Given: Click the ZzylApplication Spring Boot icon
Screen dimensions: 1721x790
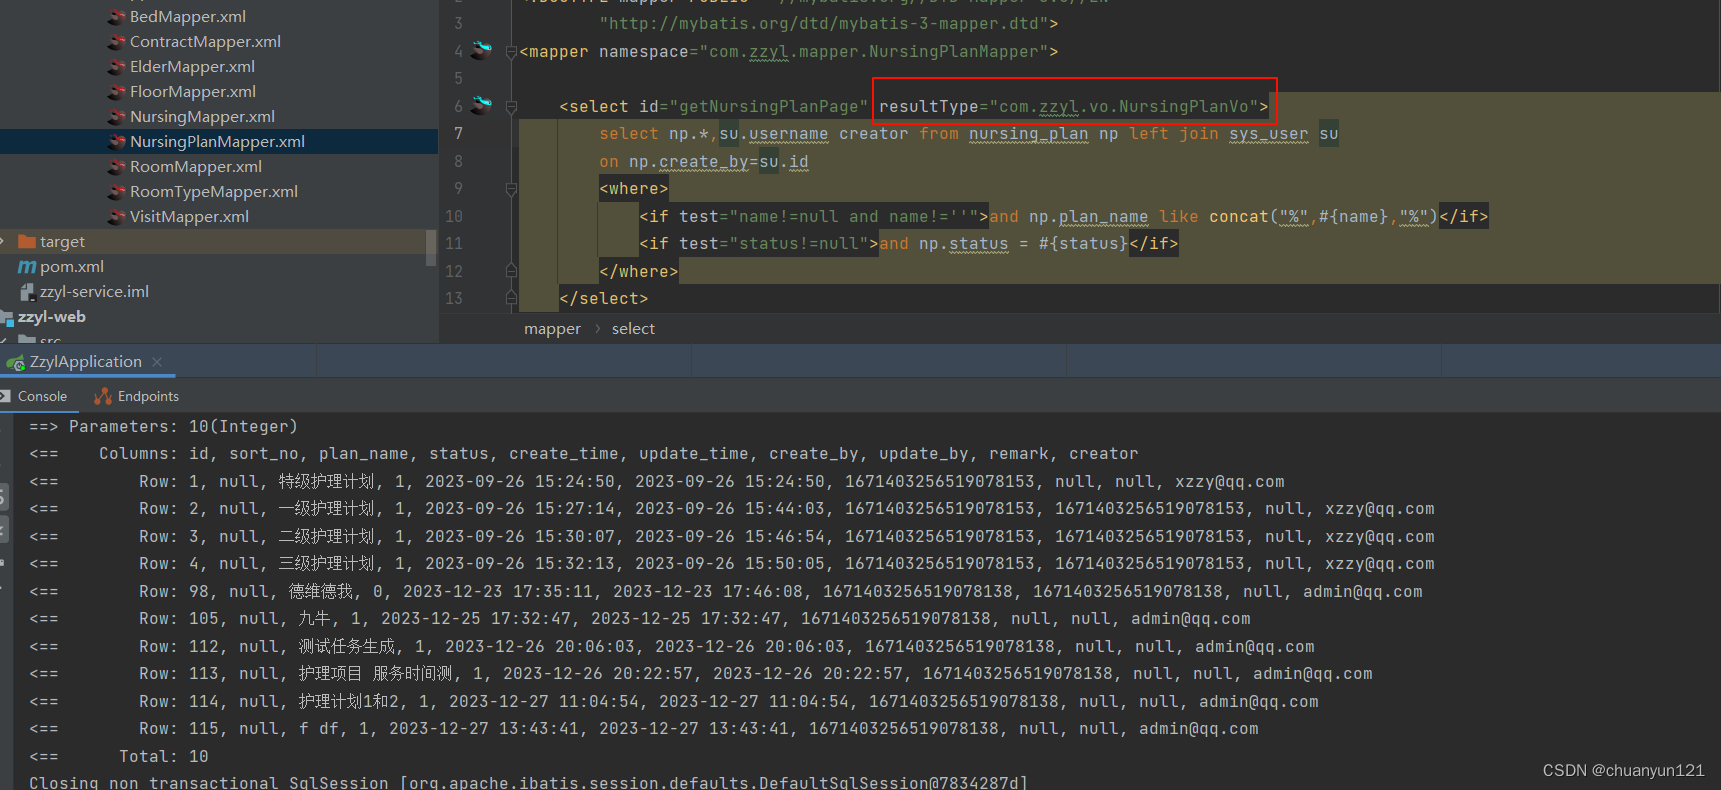Looking at the screenshot, I should click(x=15, y=363).
